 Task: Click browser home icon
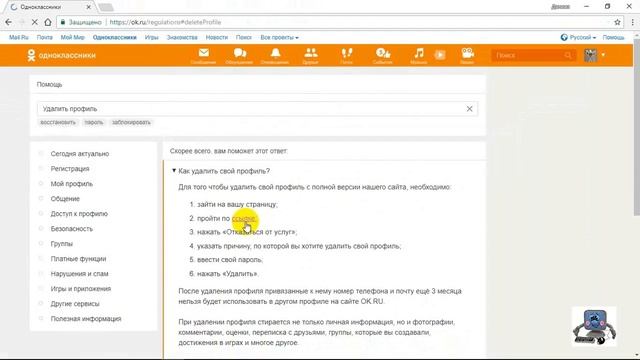point(48,22)
